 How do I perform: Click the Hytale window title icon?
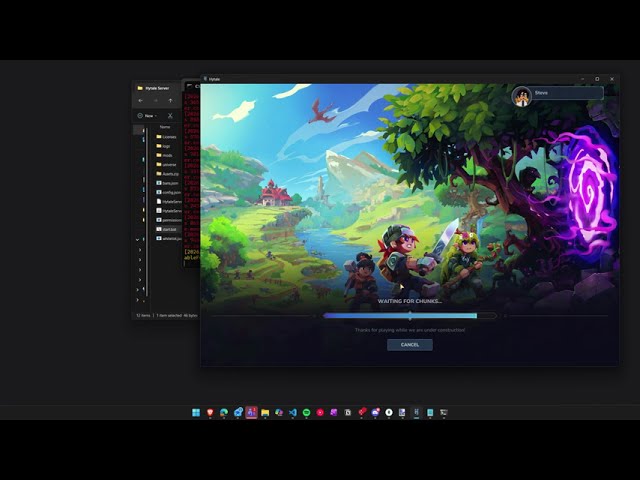tap(205, 79)
